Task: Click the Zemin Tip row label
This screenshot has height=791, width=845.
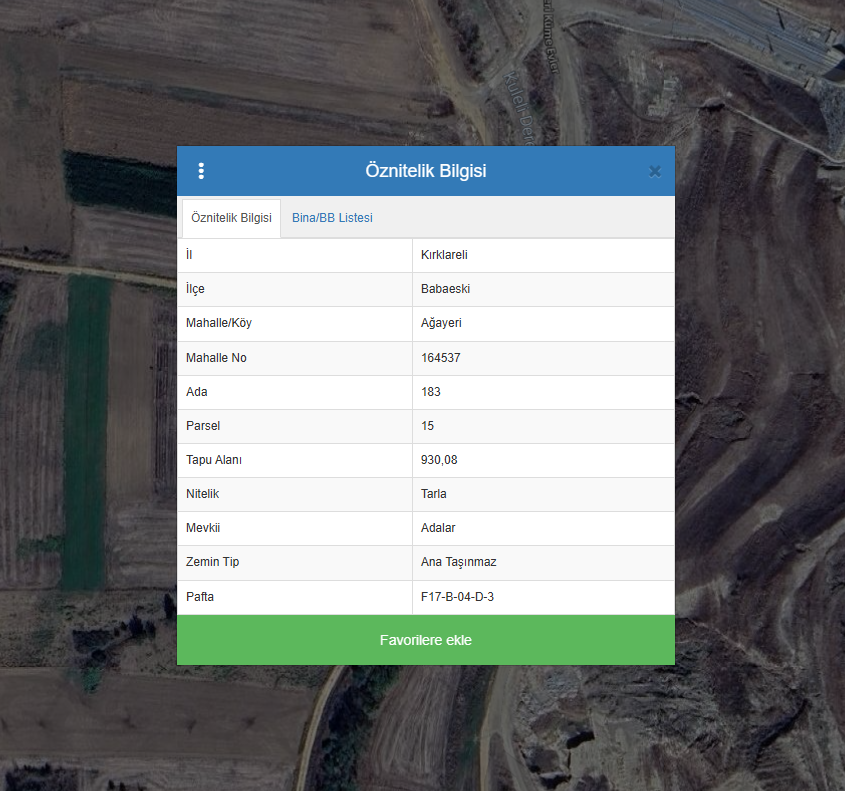Action: coord(212,562)
